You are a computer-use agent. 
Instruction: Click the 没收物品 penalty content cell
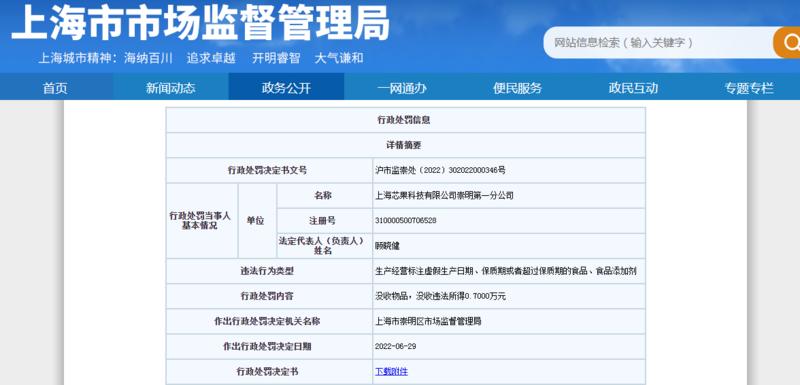[x=509, y=296]
